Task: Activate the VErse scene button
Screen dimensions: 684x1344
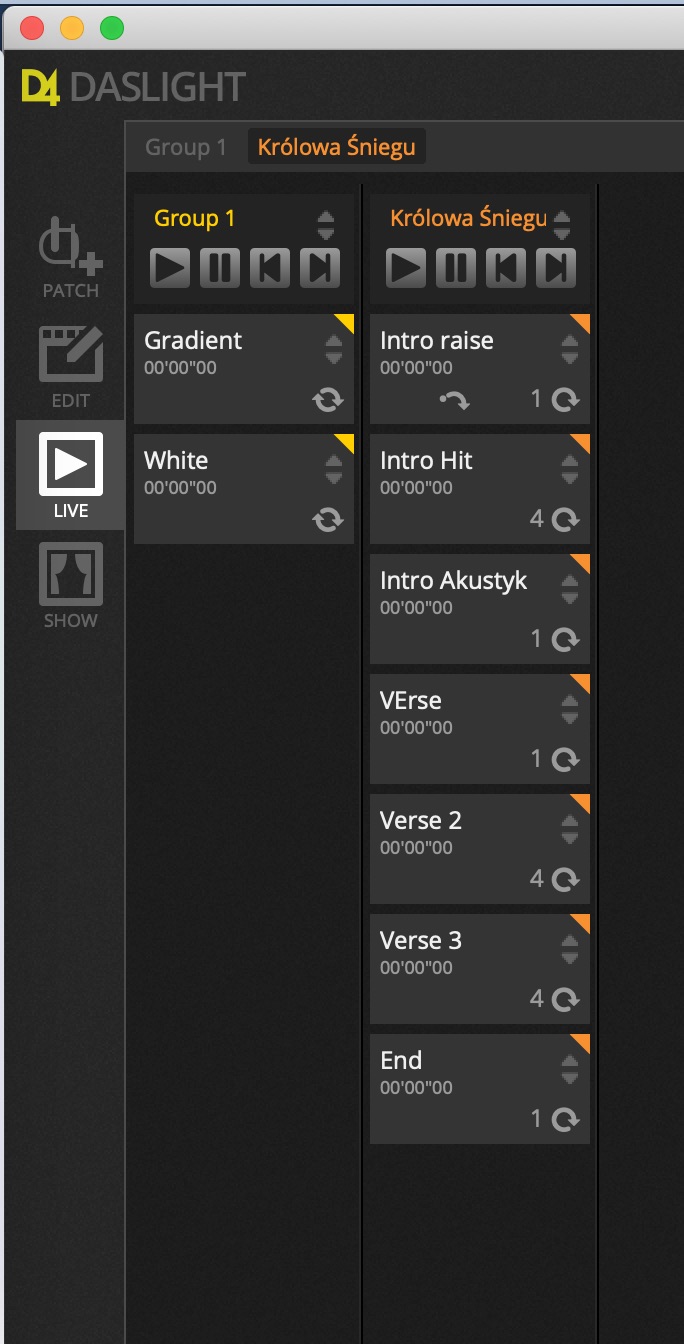Action: point(480,729)
